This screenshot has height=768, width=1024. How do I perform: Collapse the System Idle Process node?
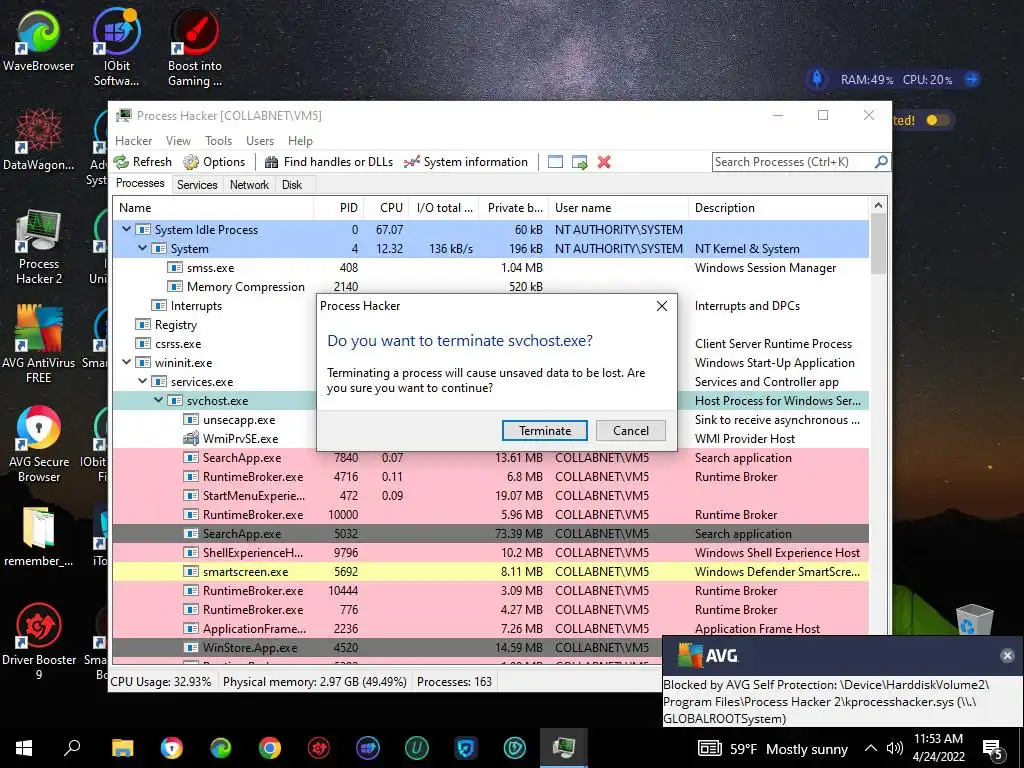[x=127, y=229]
